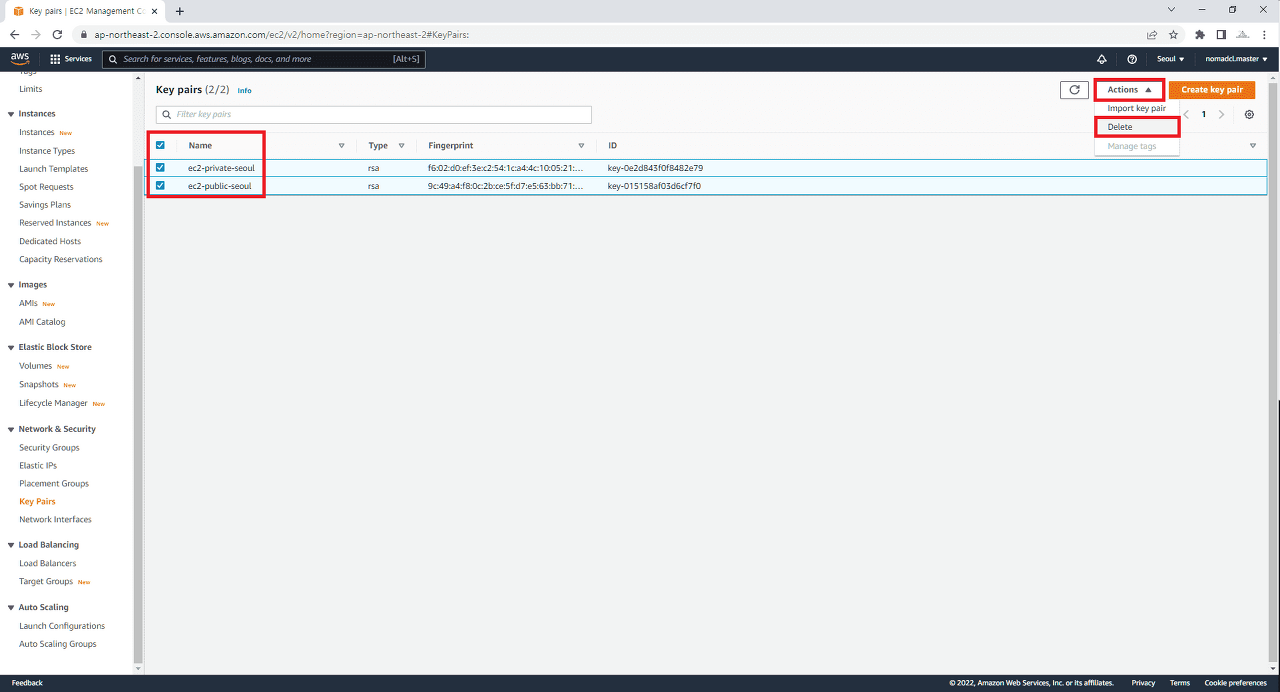Sort by Fingerprint column arrow
The height and width of the screenshot is (692, 1280).
(581, 146)
